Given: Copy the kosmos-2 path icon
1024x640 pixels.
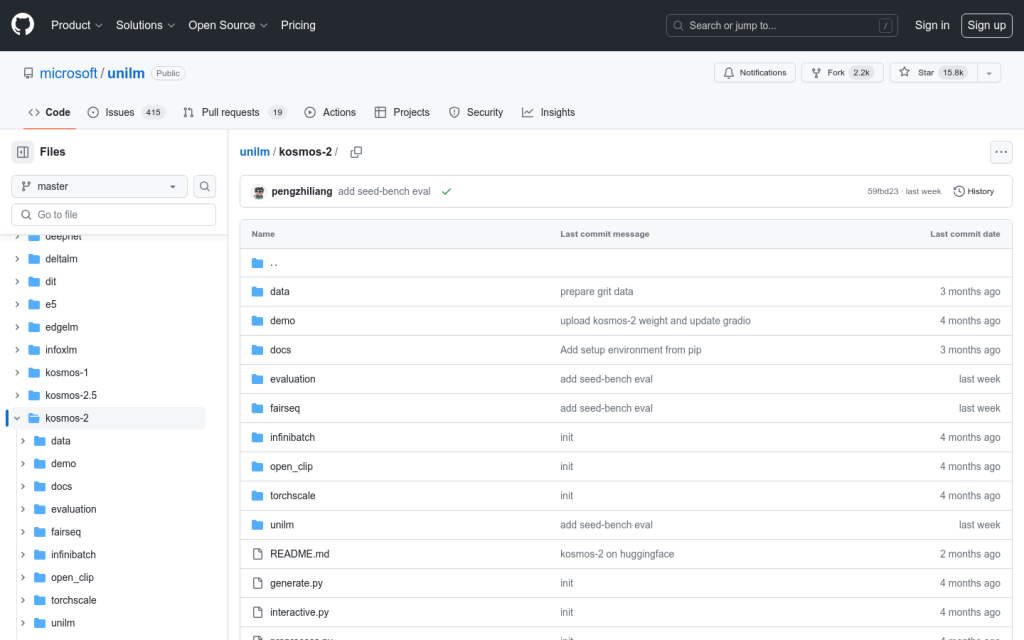Looking at the screenshot, I should pyautogui.click(x=356, y=152).
